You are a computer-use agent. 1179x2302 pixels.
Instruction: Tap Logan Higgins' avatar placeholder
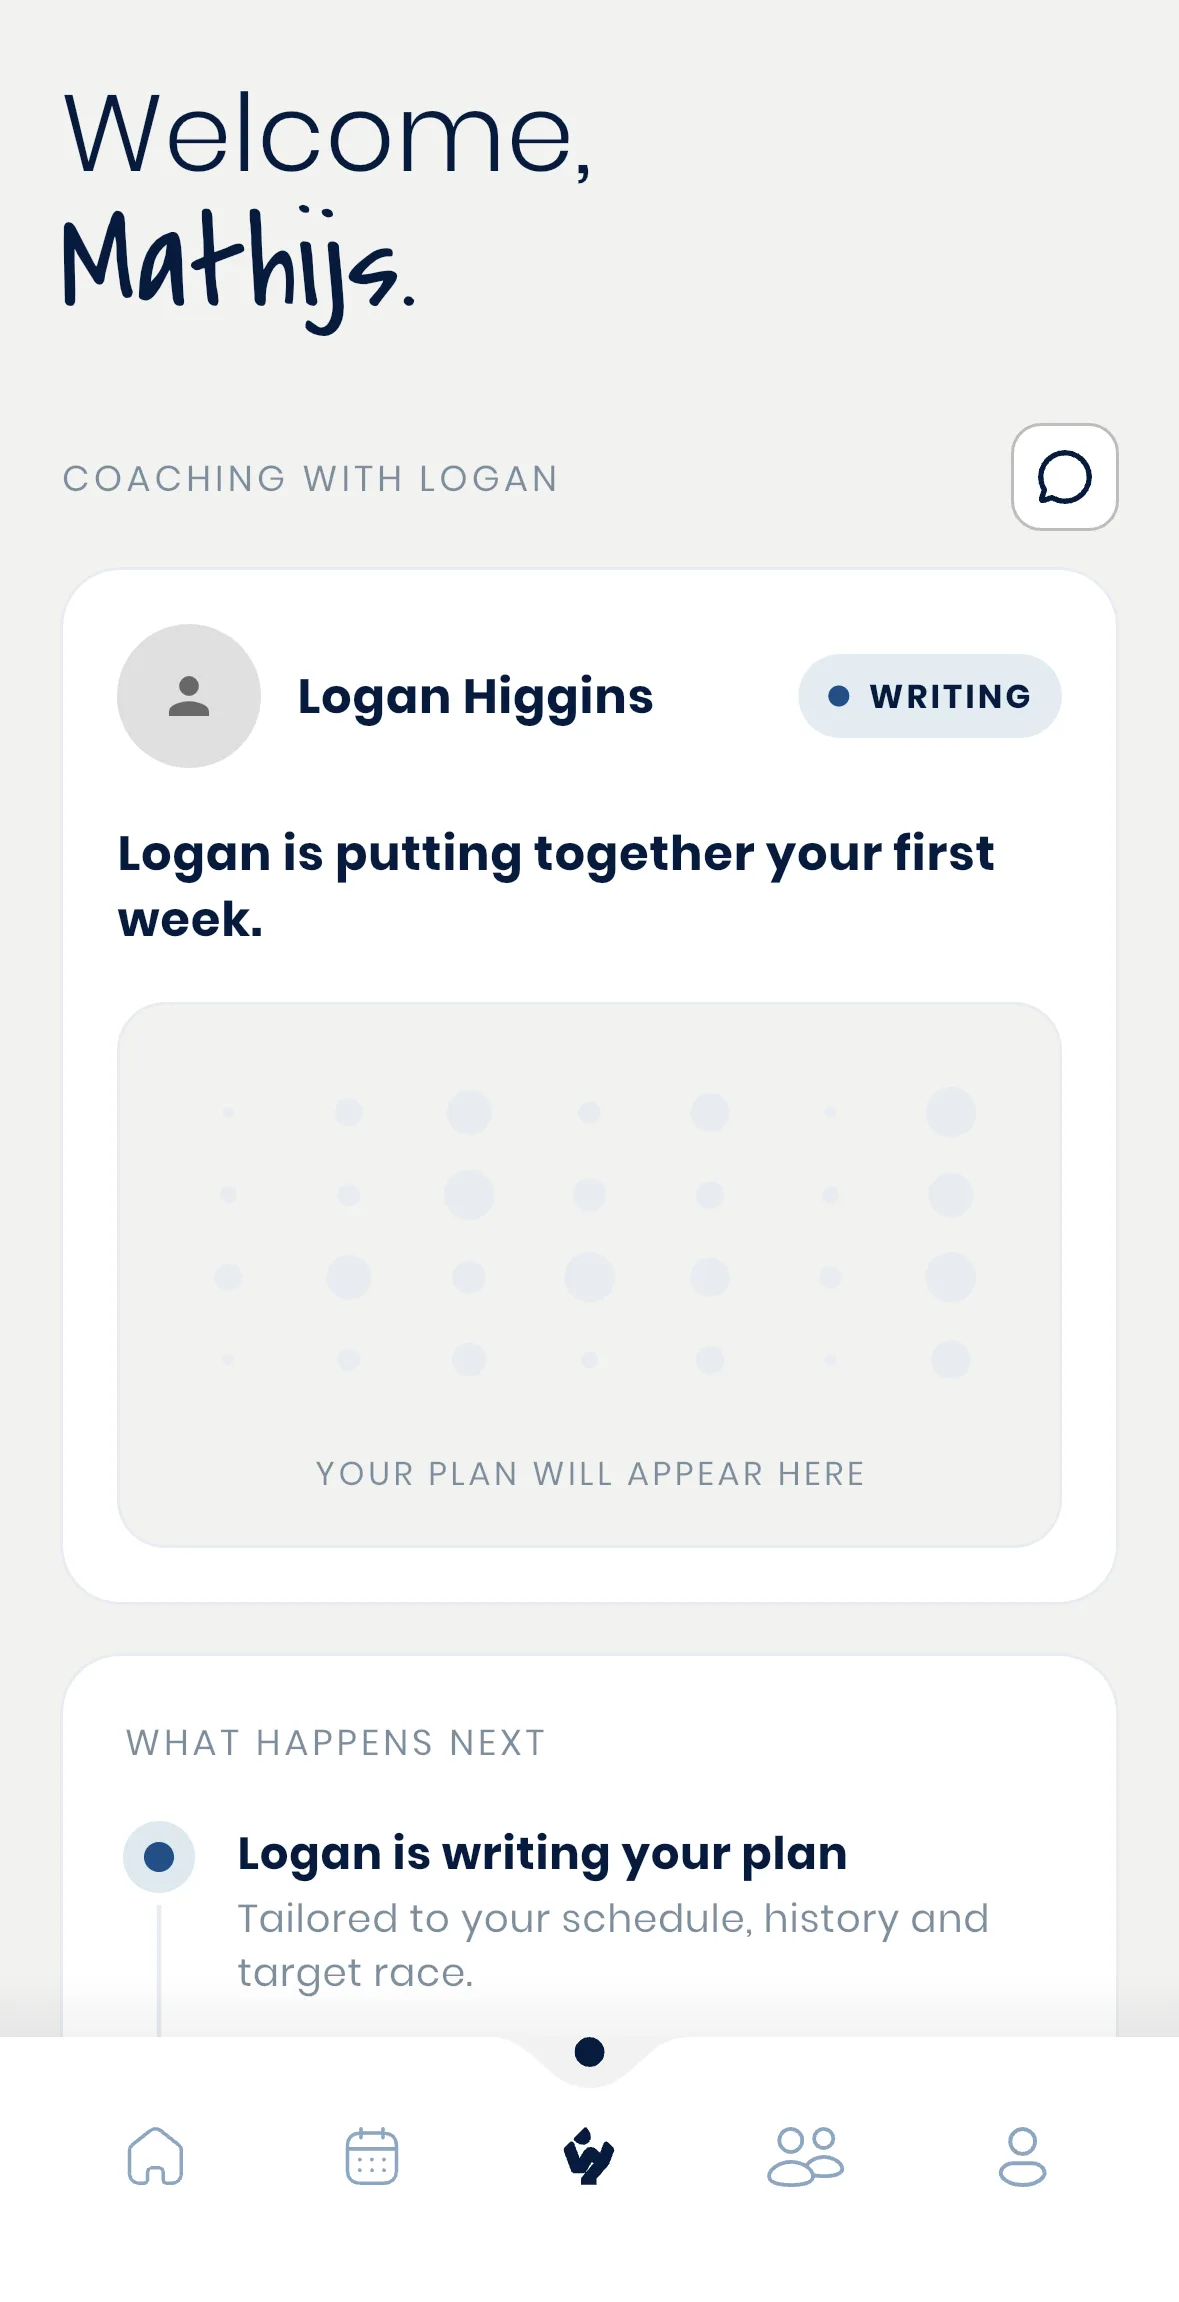(x=189, y=696)
